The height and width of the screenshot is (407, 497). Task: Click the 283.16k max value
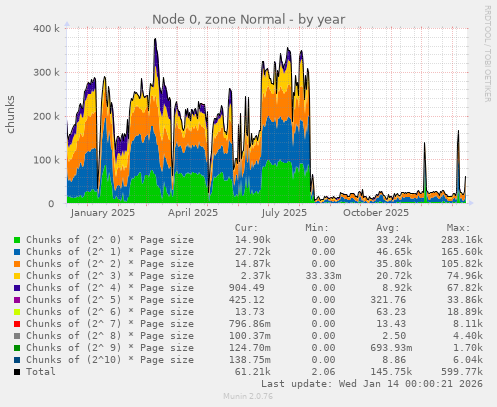(462, 240)
